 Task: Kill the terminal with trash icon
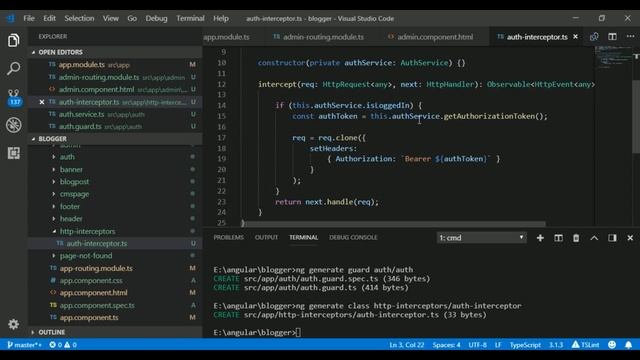point(576,238)
